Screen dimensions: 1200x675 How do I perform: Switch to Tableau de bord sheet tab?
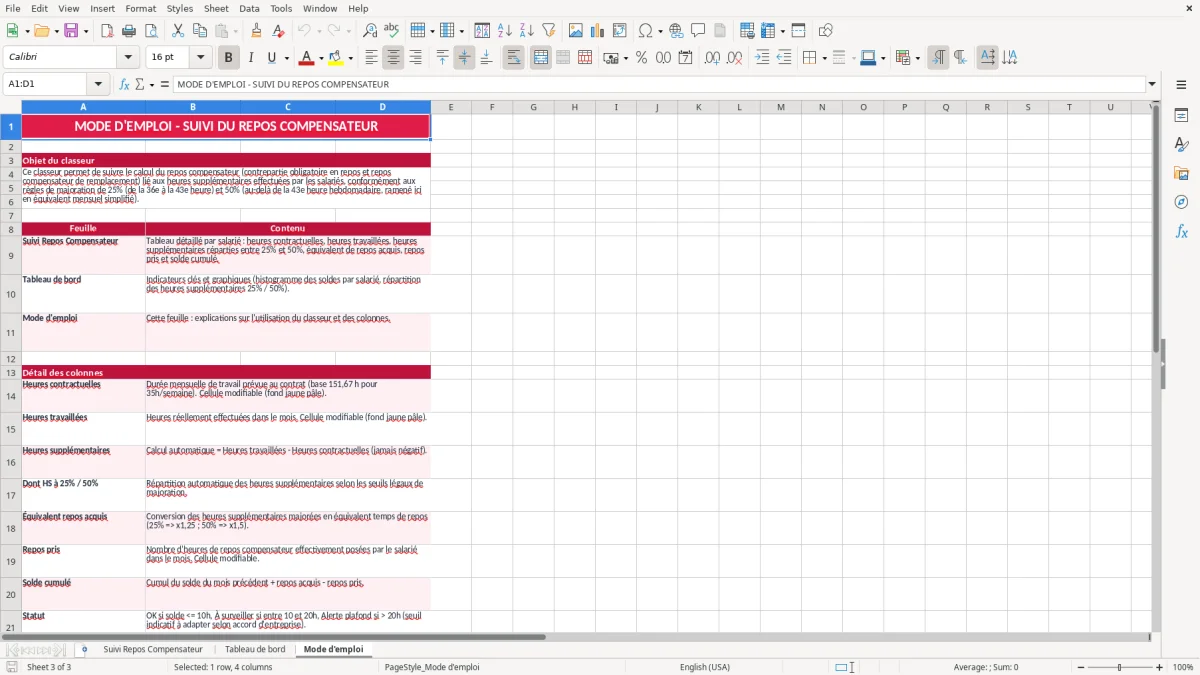255,649
